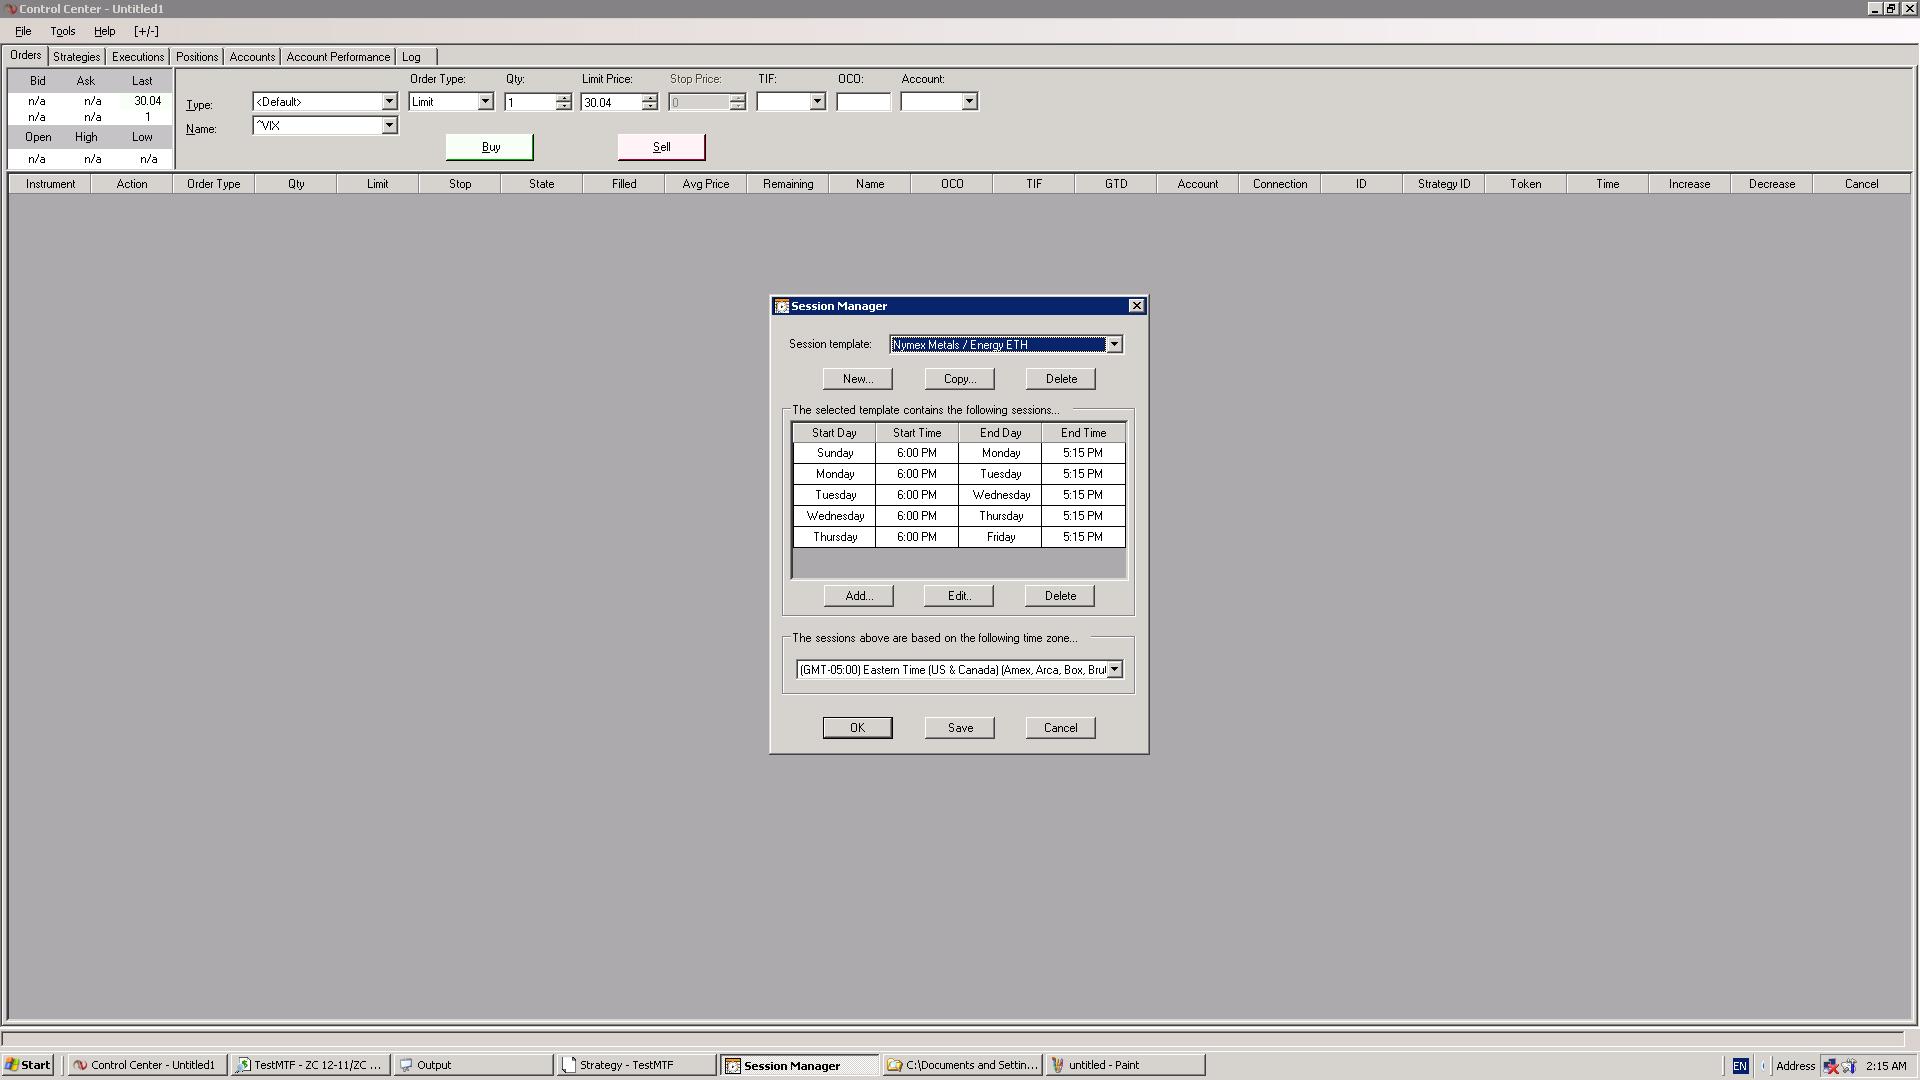The width and height of the screenshot is (1920, 1080).
Task: Open the Tools menu
Action: [62, 31]
